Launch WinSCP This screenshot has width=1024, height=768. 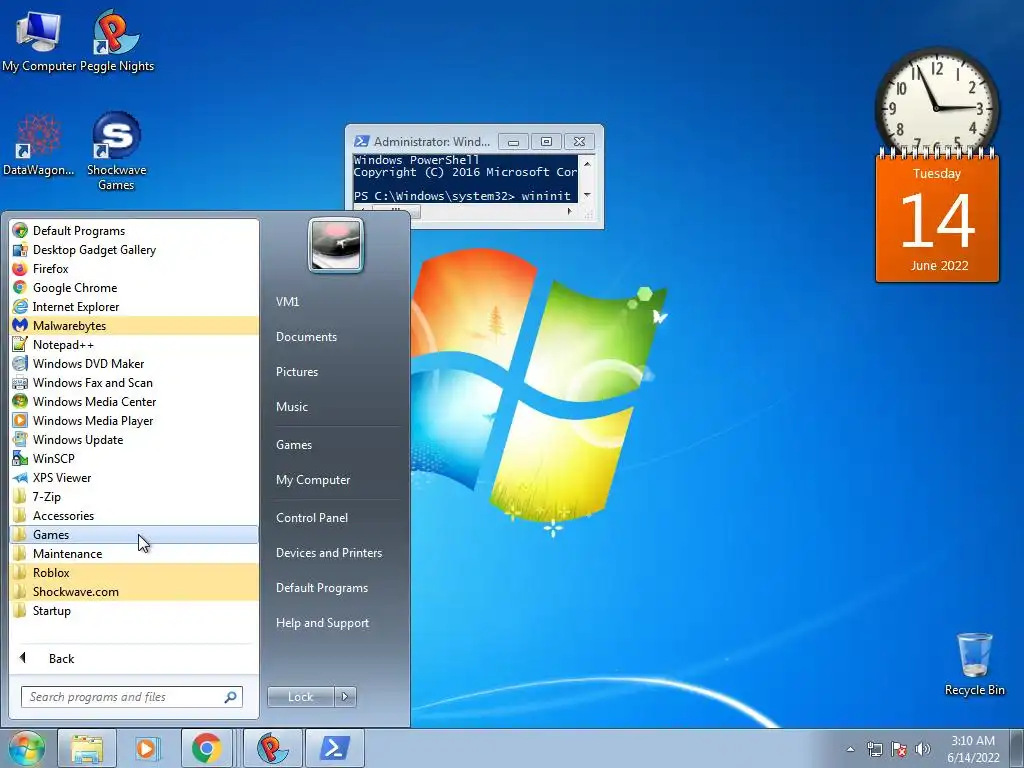134,458
